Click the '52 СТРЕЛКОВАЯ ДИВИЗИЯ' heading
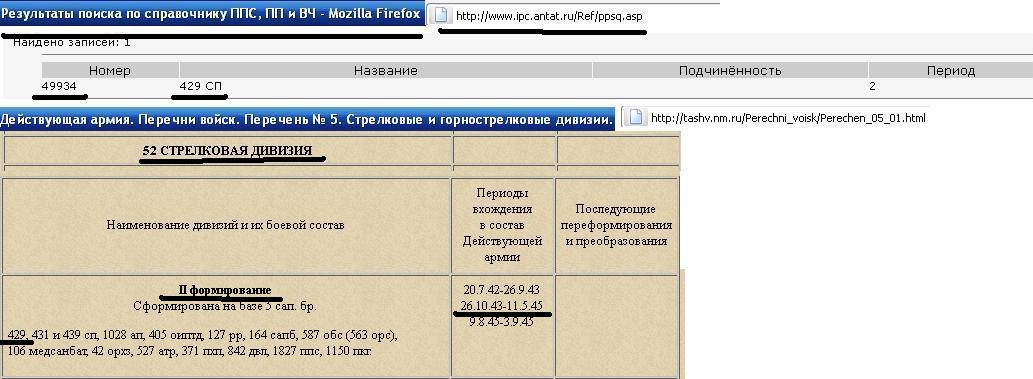This screenshot has height=379, width=1033. pyautogui.click(x=227, y=150)
